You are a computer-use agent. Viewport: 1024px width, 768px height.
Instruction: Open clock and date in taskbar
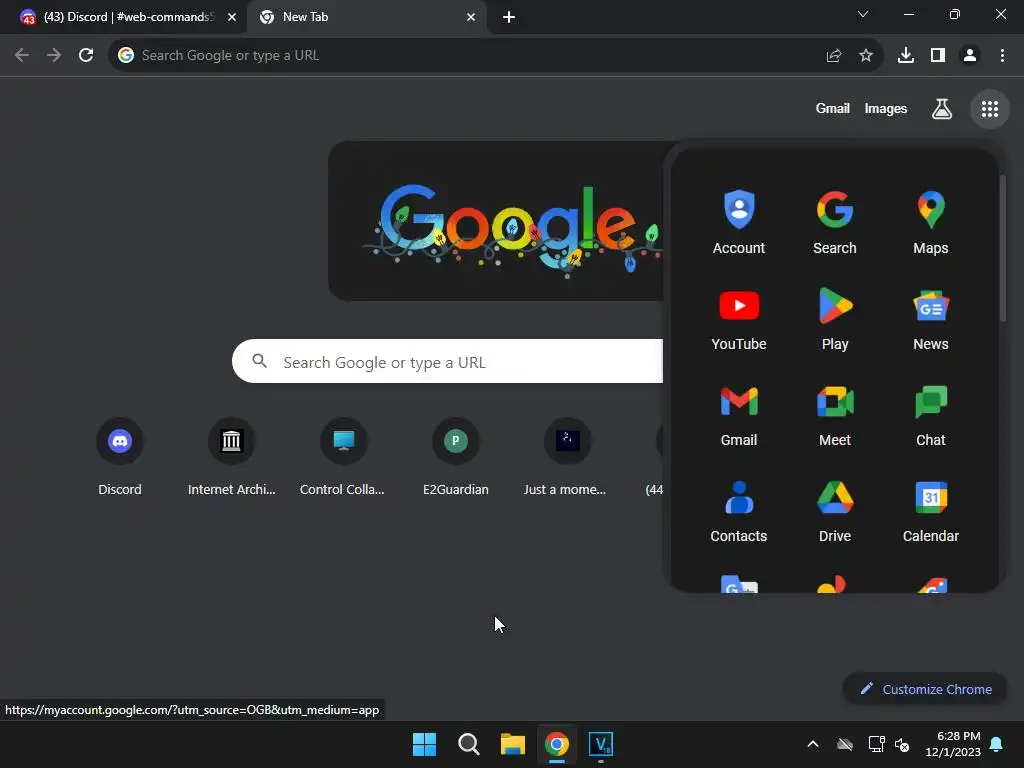coord(953,744)
